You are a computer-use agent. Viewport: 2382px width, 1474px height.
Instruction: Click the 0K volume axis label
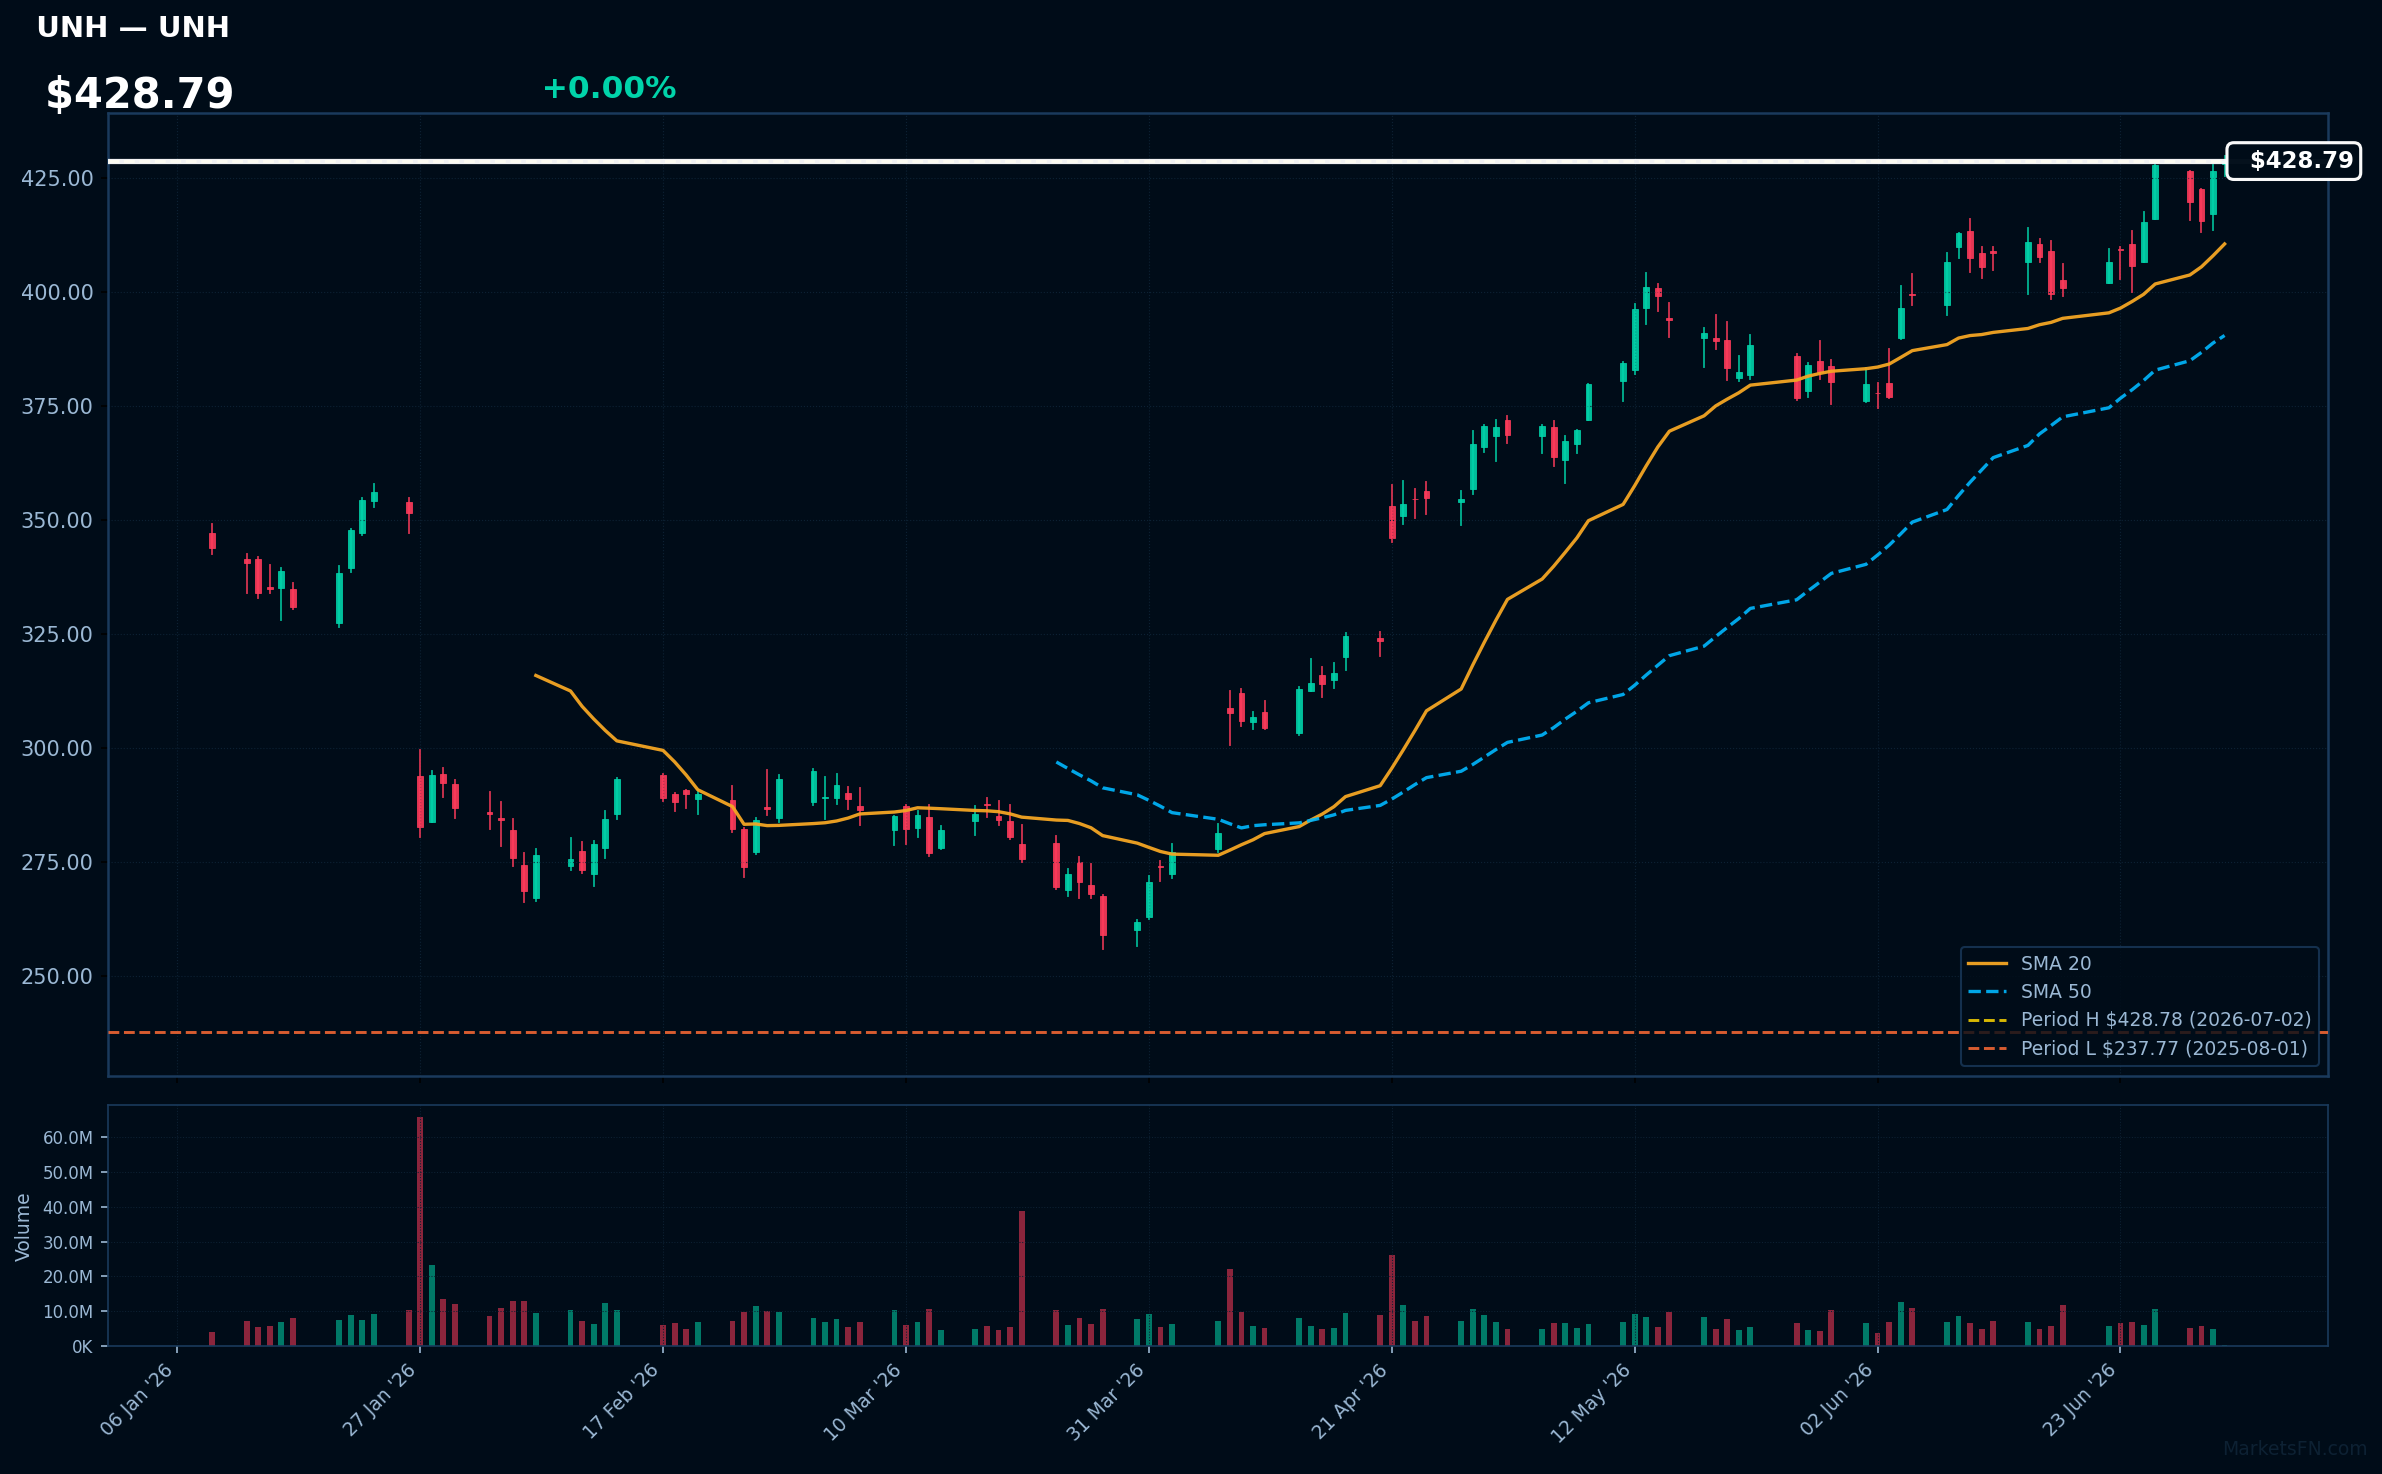[82, 1347]
